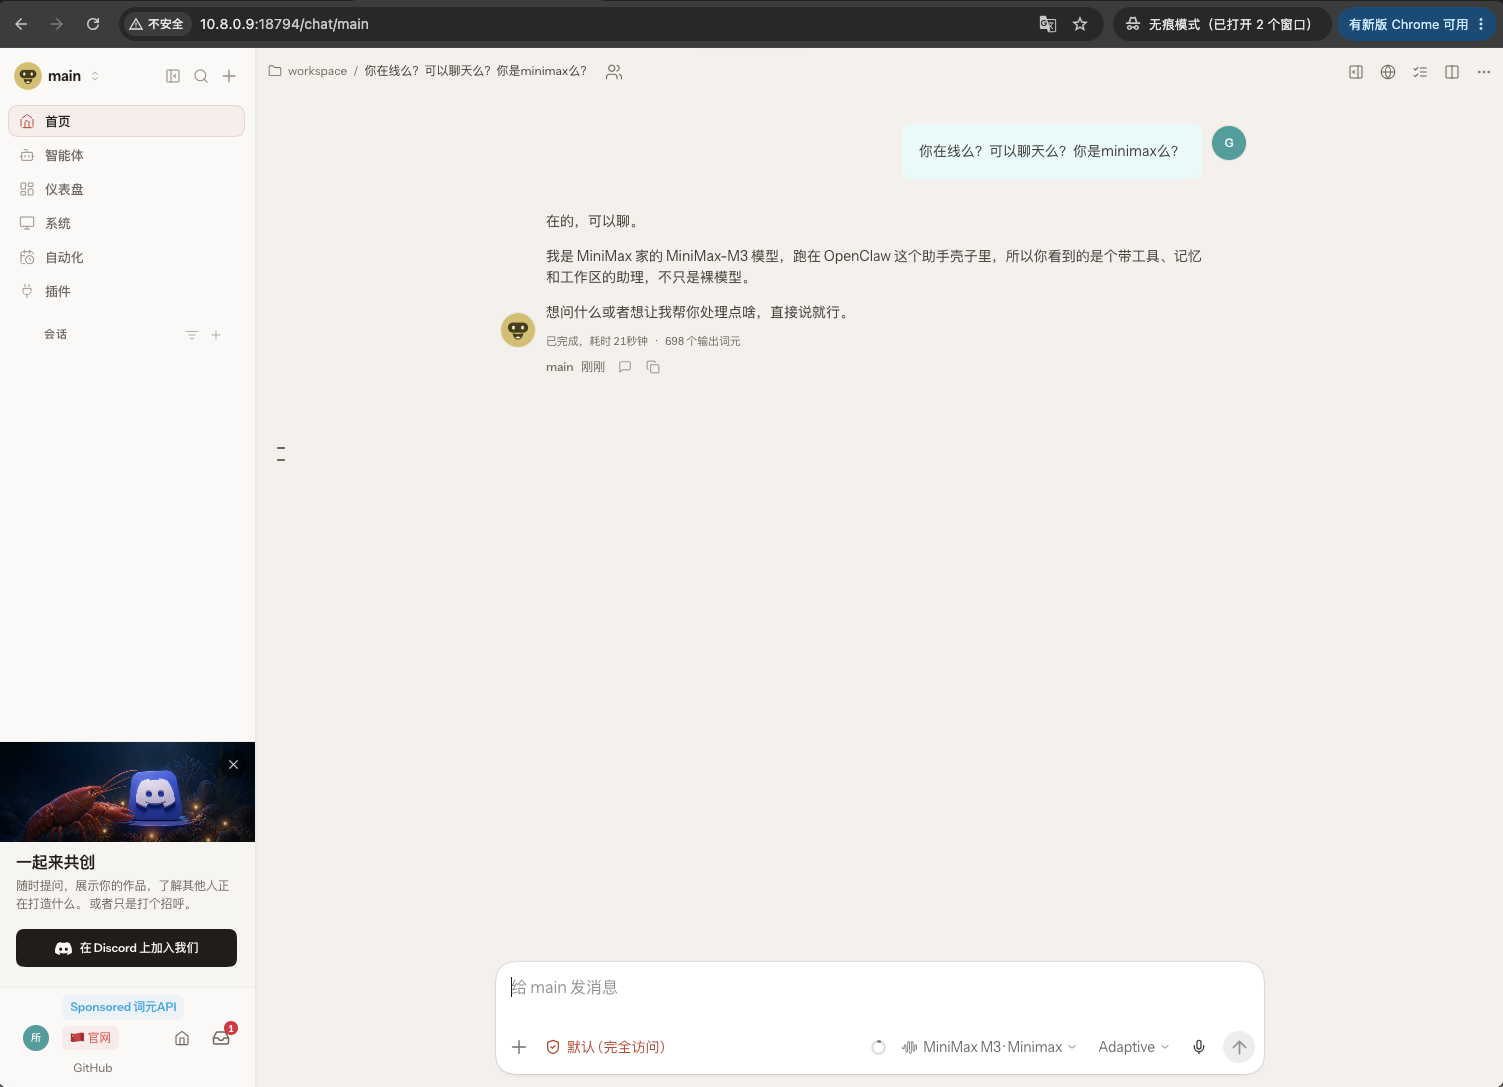The width and height of the screenshot is (1503, 1087).
Task: Comment on the assistant's reply
Action: 625,367
